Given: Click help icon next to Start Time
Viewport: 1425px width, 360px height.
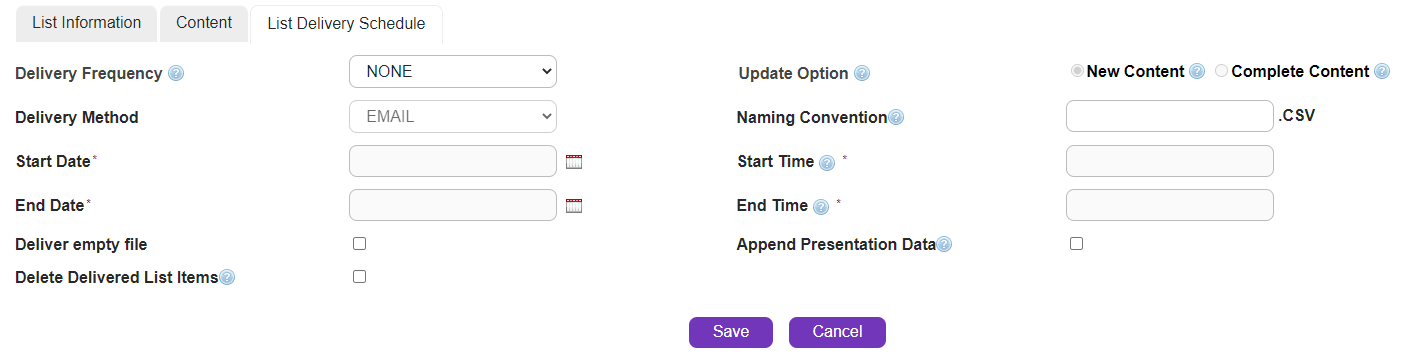Looking at the screenshot, I should [827, 163].
